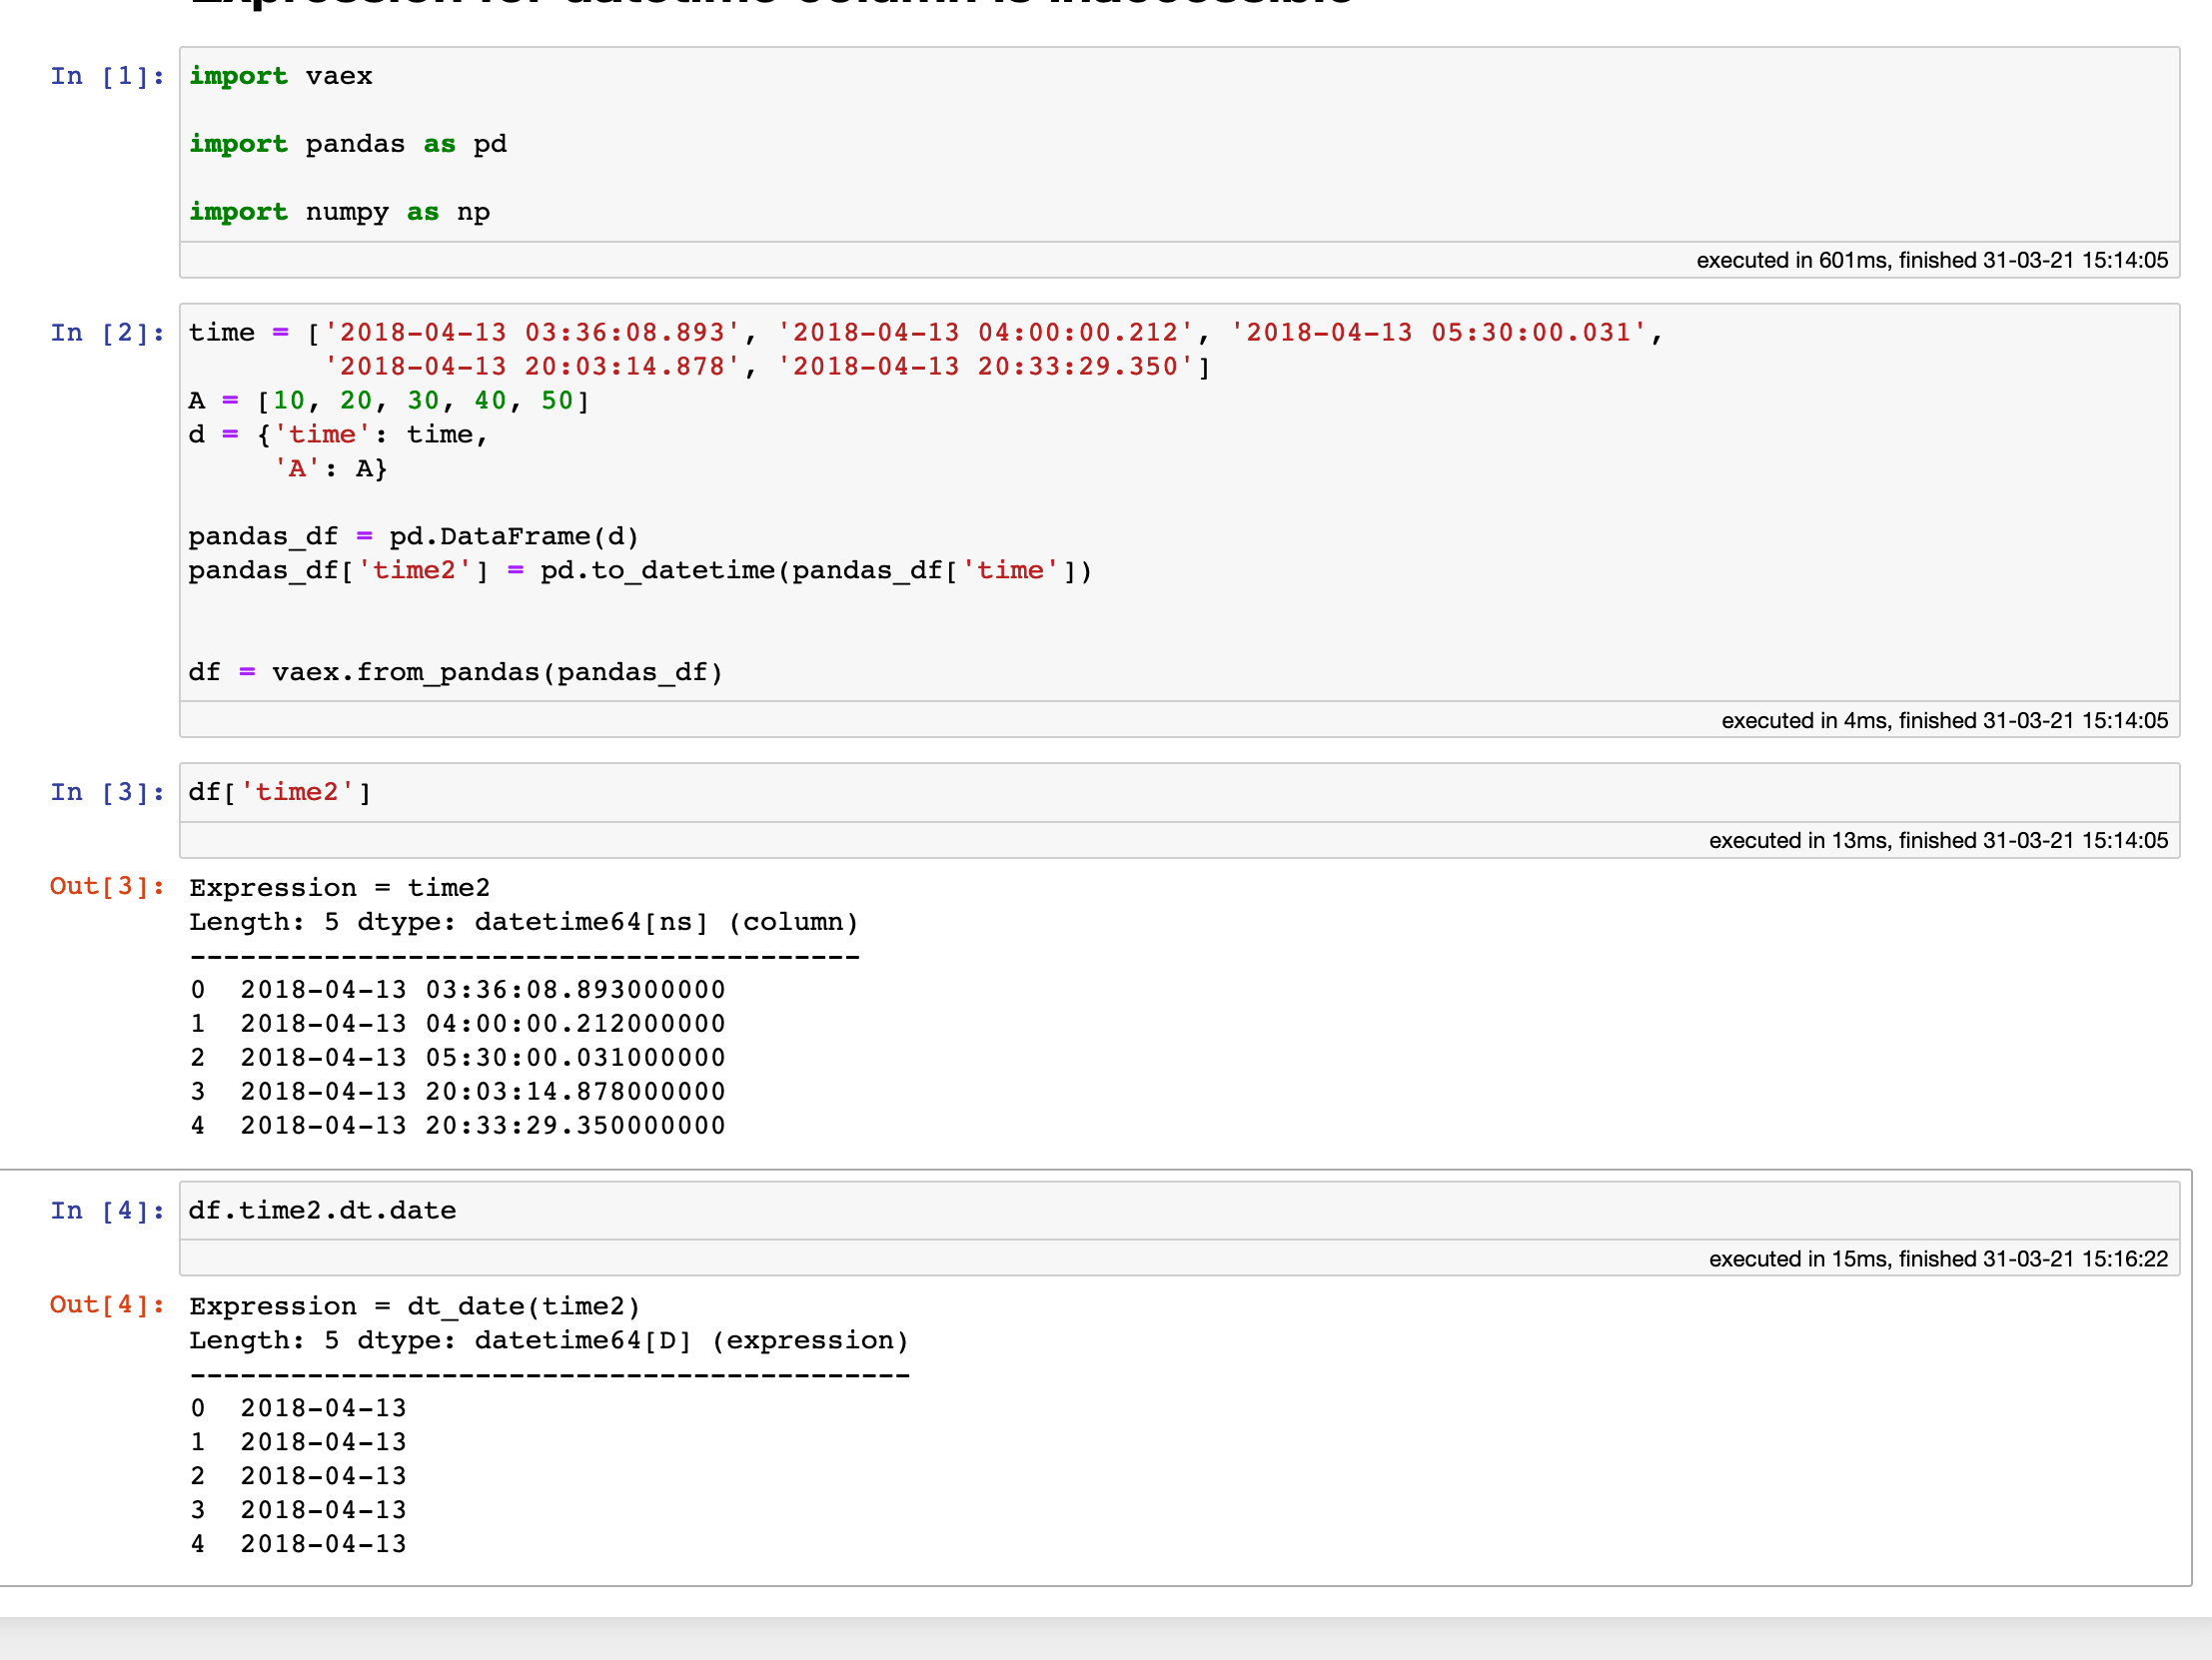Click the Out[3] output label
This screenshot has height=1660, width=2212.
pos(106,886)
